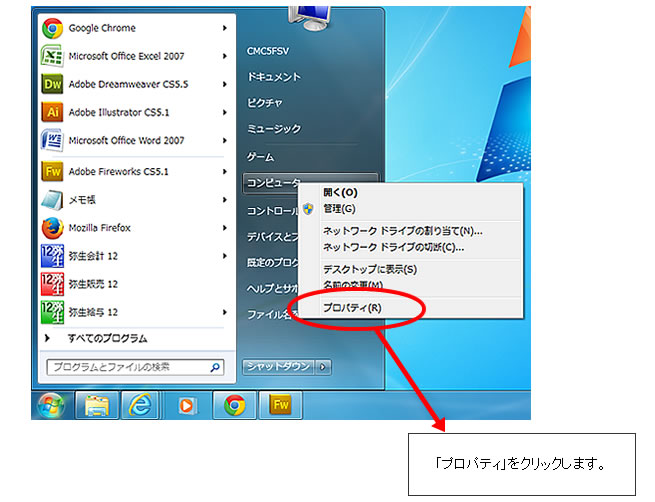Expand Excel 2007 recent files arrow
Screen dimensions: 655x502
pyautogui.click(x=225, y=56)
